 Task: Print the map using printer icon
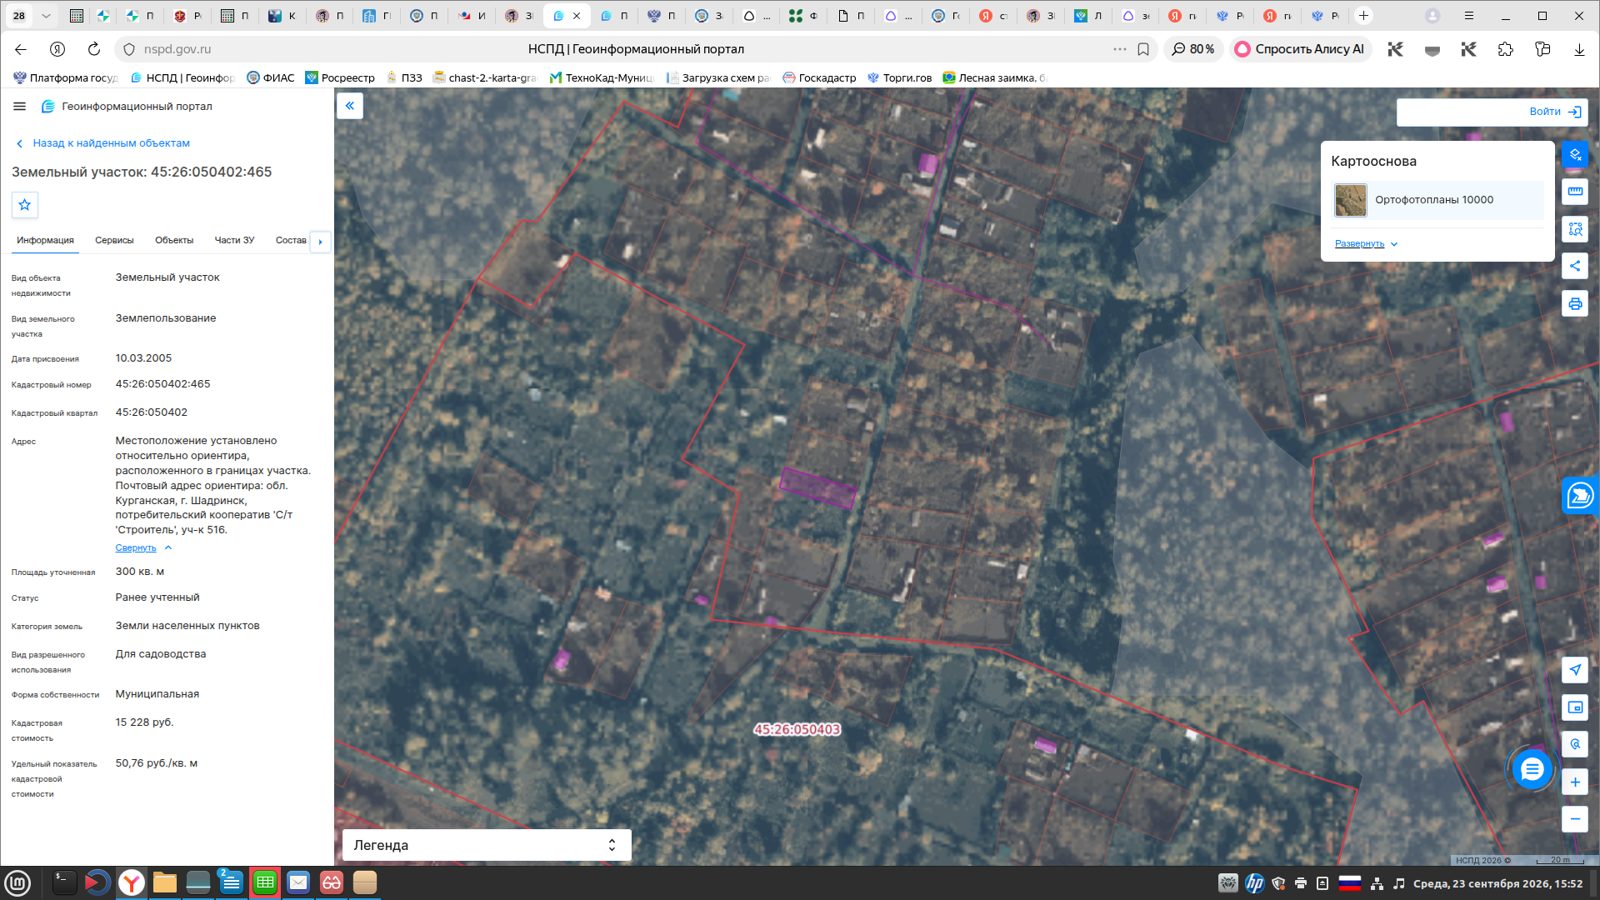1575,304
